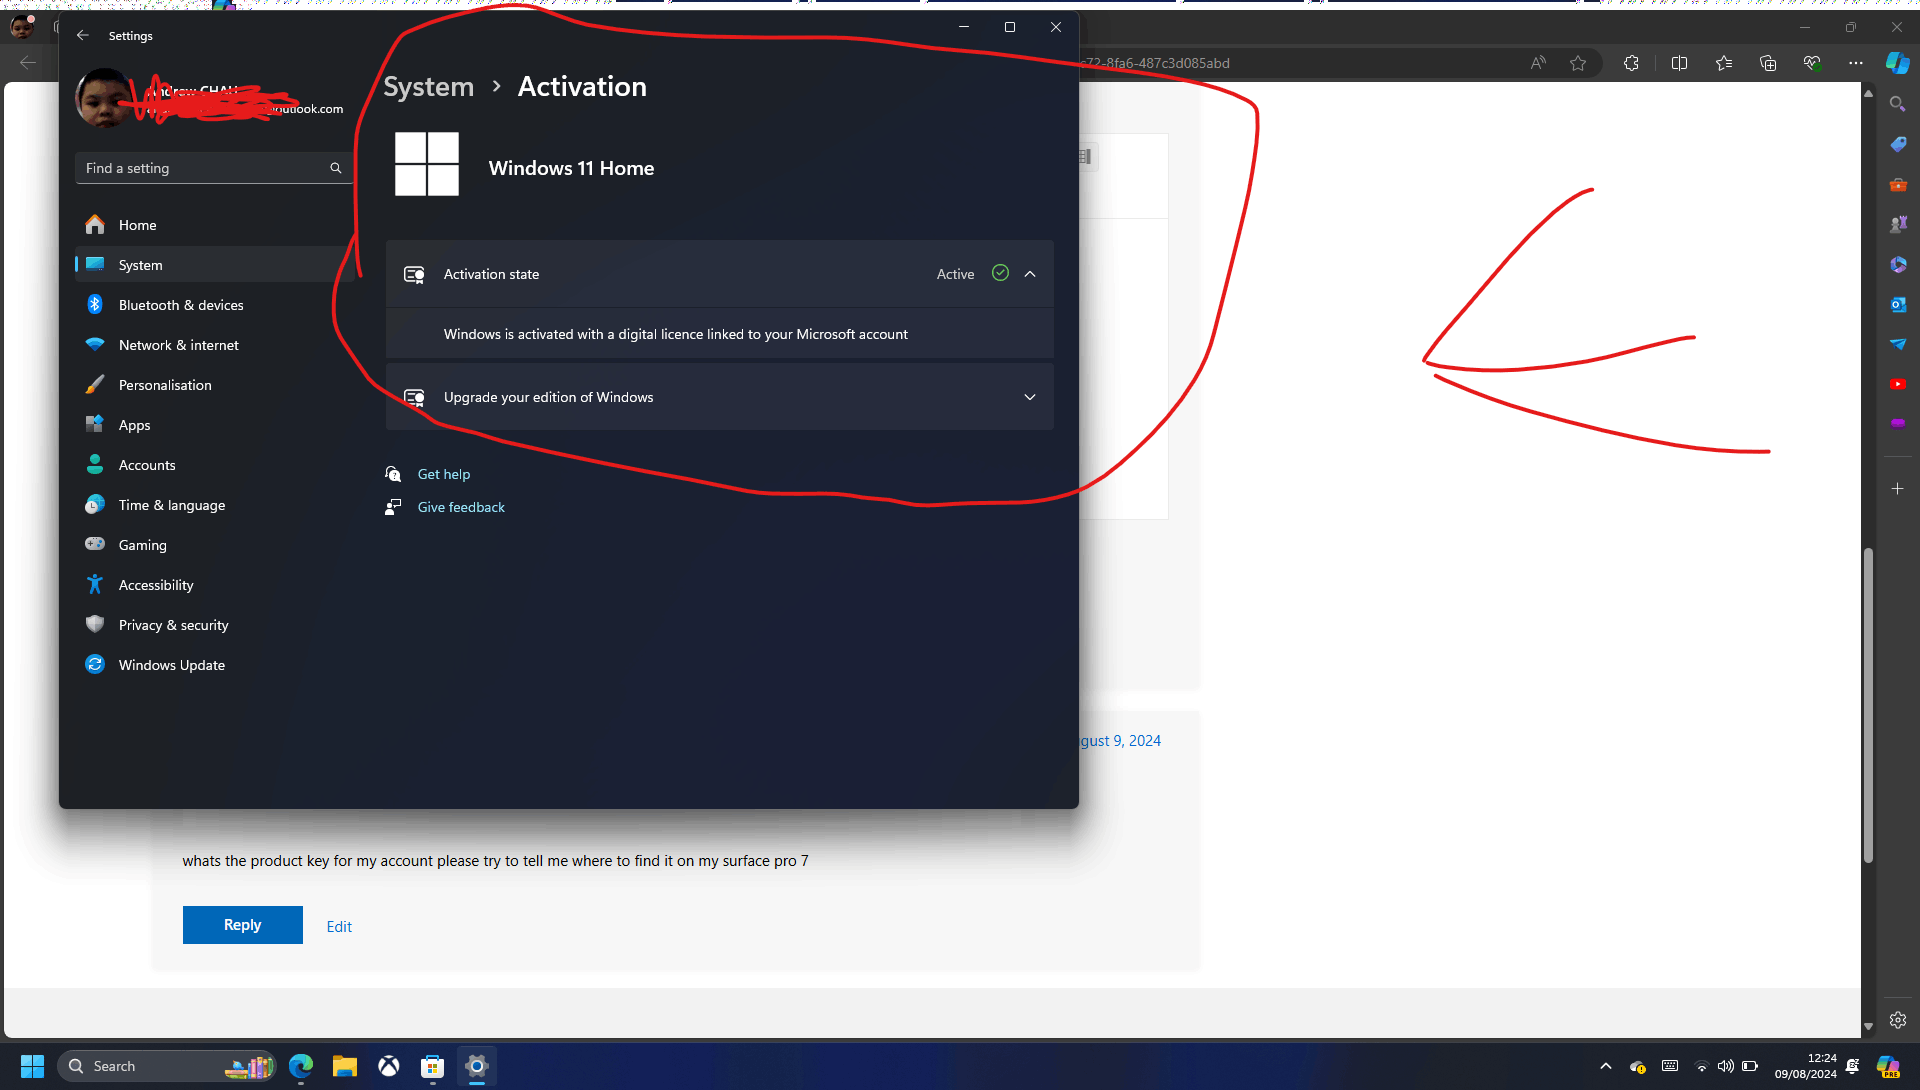This screenshot has height=1090, width=1920.
Task: Click the browser page vertical scrollbar
Action: [x=1868, y=705]
